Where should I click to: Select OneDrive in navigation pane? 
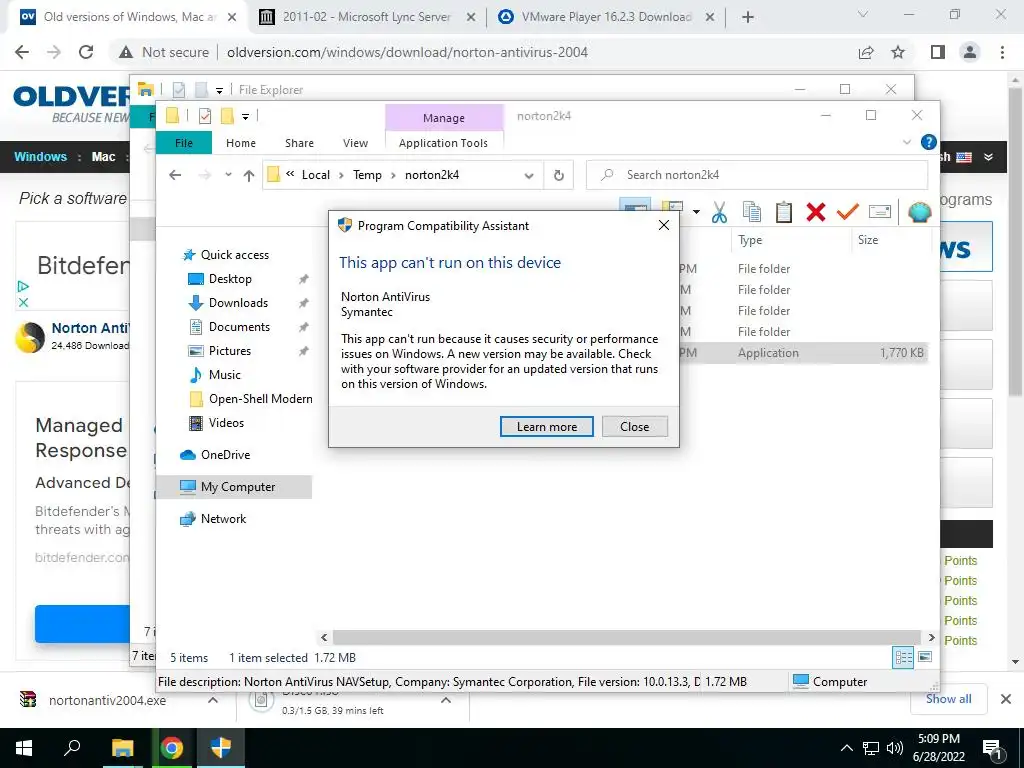[225, 455]
